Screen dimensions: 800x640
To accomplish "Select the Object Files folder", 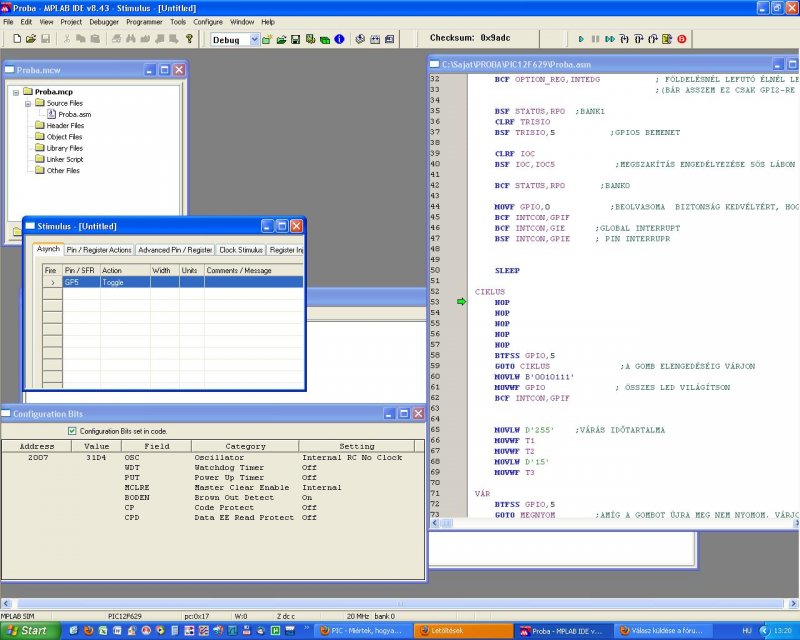I will pos(64,137).
